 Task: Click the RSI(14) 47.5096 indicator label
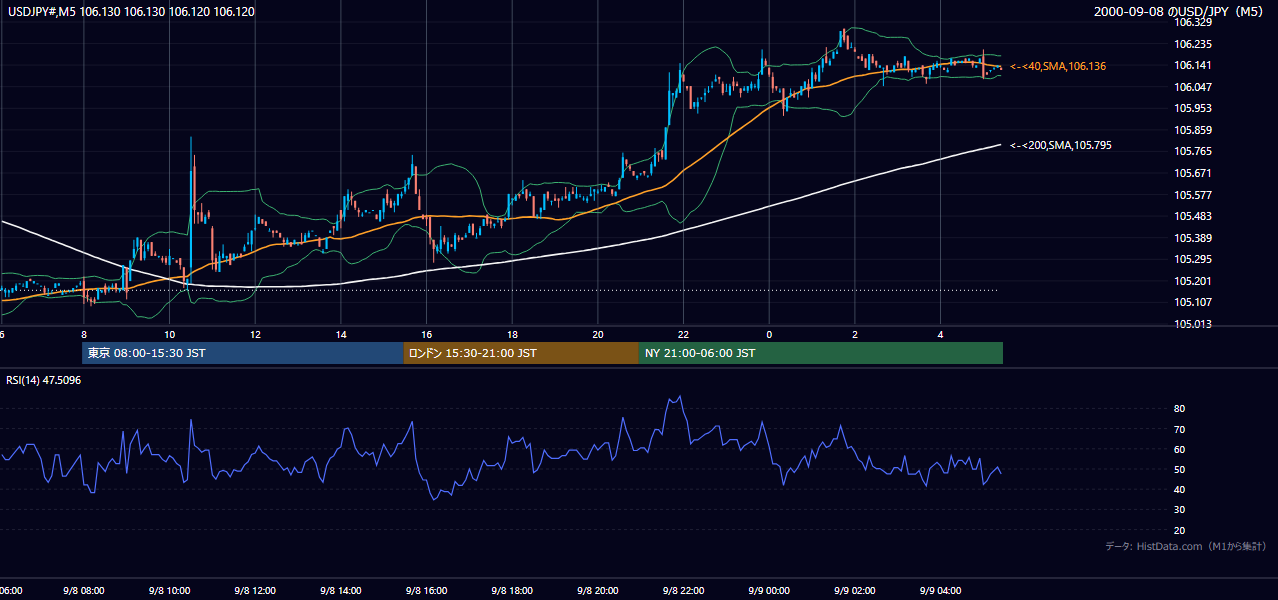pos(44,380)
